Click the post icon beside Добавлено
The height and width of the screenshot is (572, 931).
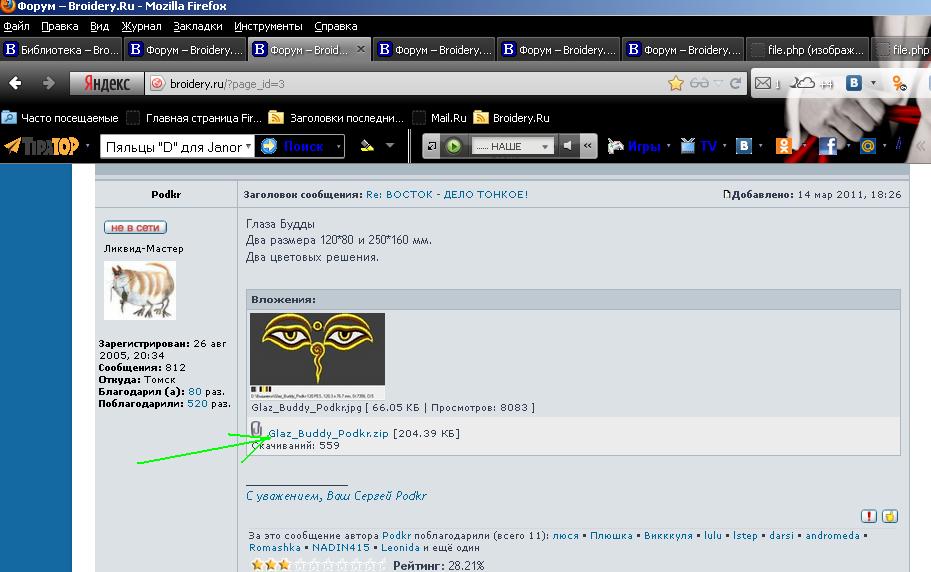727,194
